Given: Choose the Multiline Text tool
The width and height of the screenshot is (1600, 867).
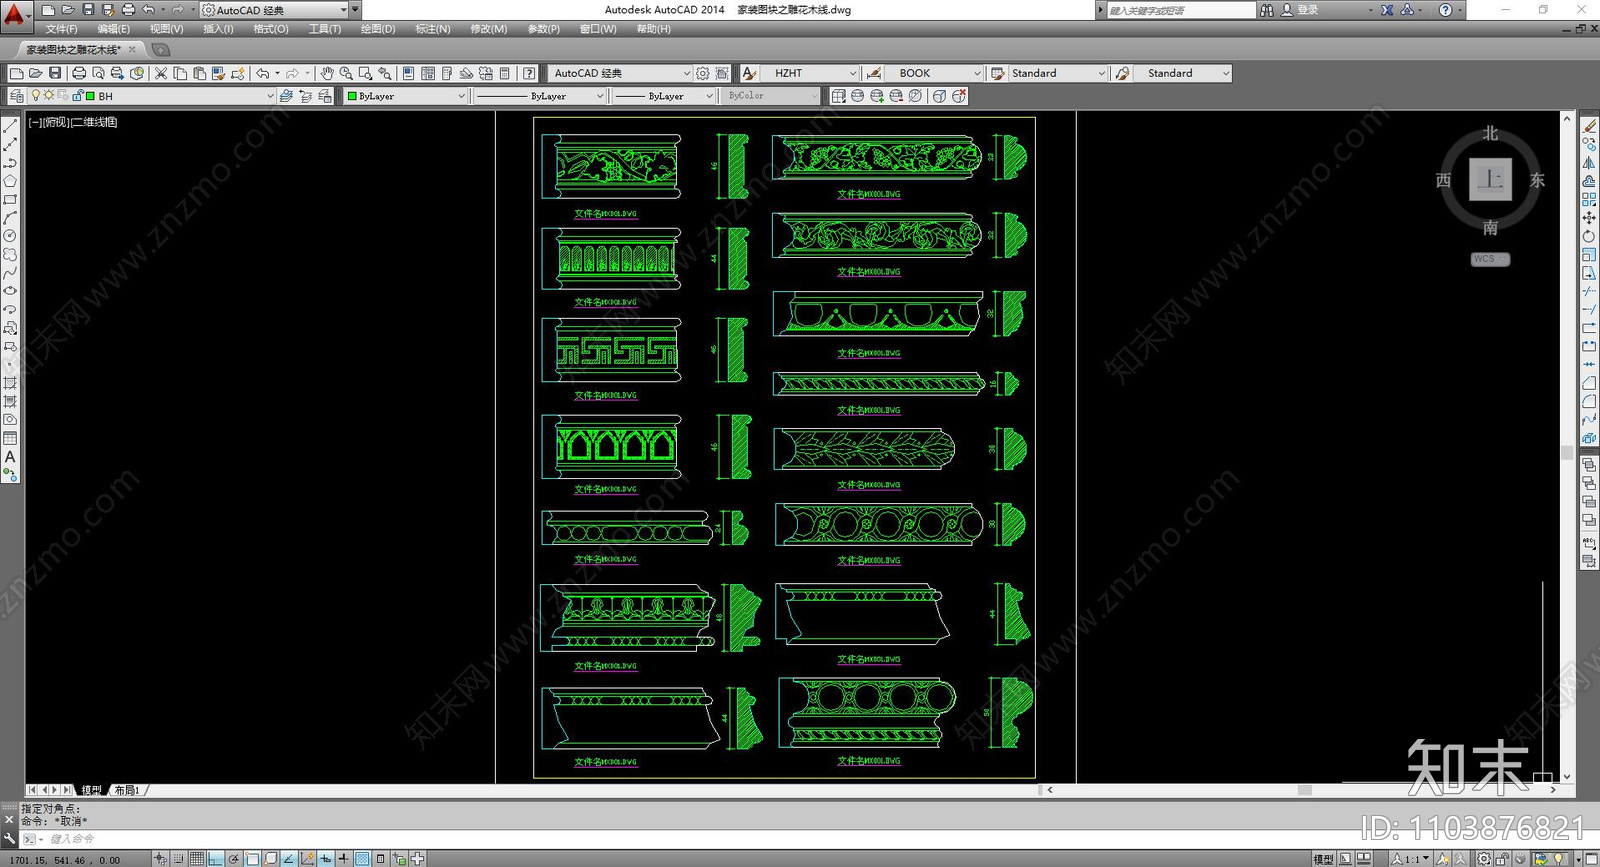Looking at the screenshot, I should (x=10, y=457).
